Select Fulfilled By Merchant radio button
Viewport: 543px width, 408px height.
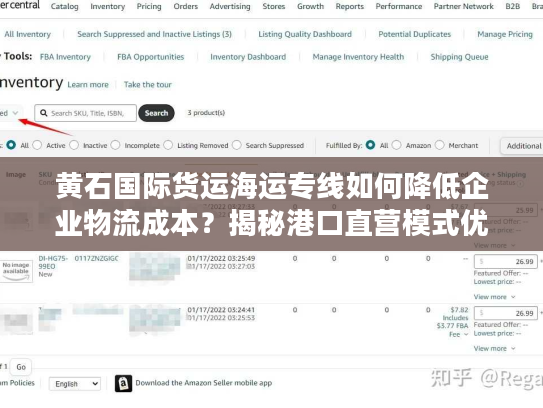pos(439,145)
